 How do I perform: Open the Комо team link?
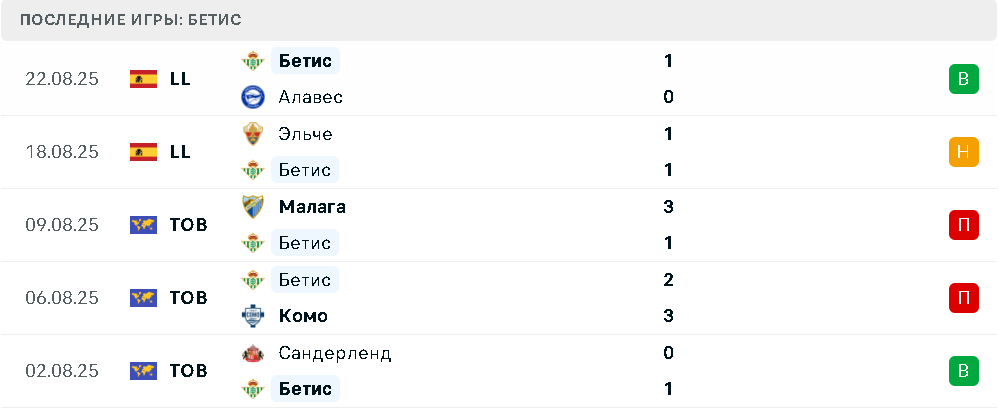click(x=303, y=316)
